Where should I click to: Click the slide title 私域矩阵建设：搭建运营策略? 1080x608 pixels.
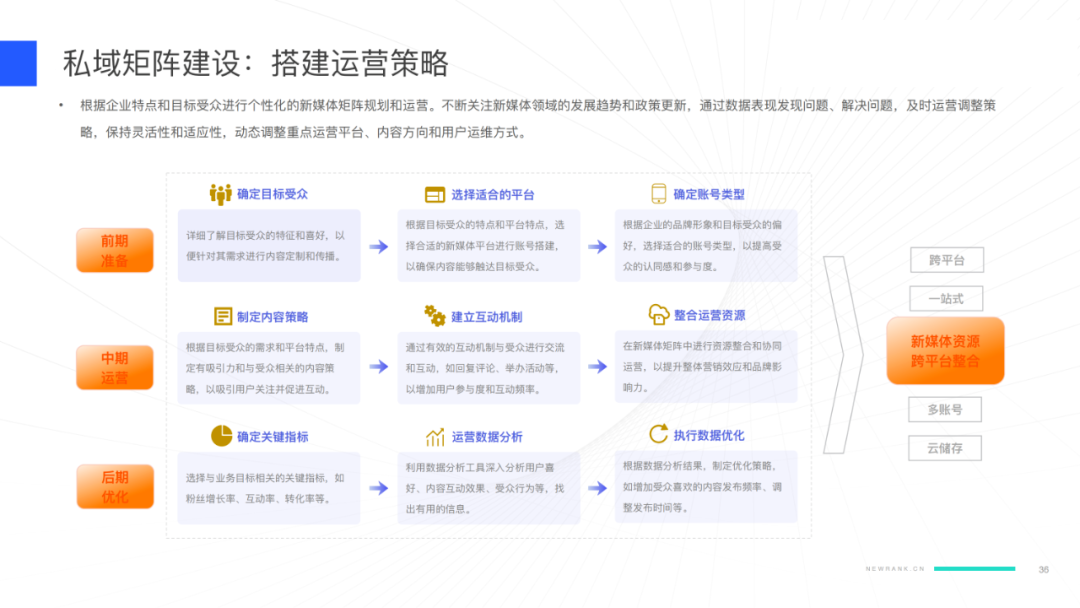click(x=256, y=63)
